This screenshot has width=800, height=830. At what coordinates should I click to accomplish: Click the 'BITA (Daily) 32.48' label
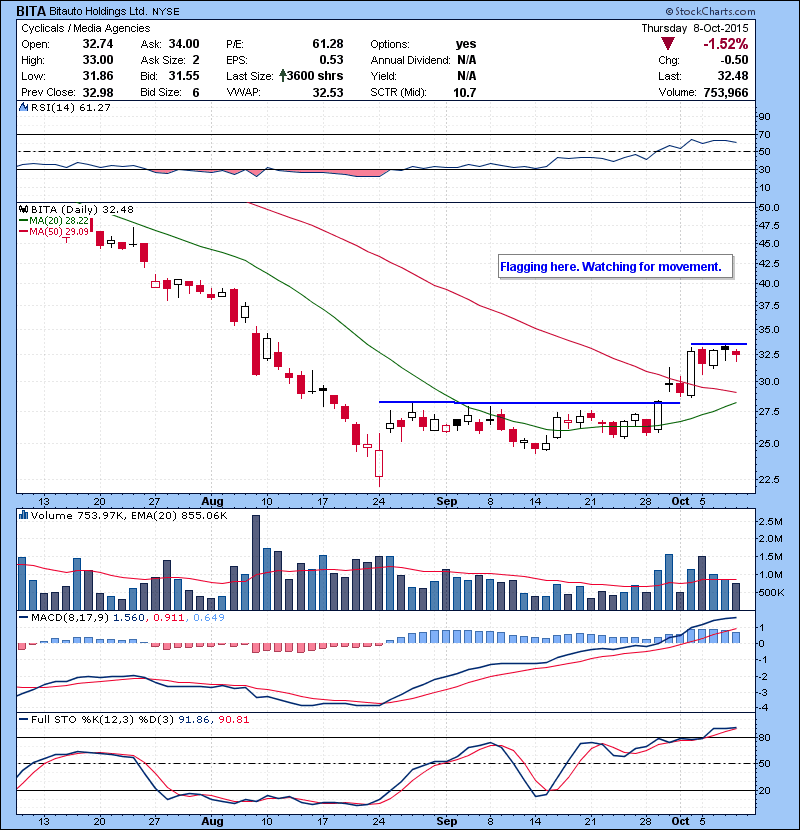click(82, 210)
